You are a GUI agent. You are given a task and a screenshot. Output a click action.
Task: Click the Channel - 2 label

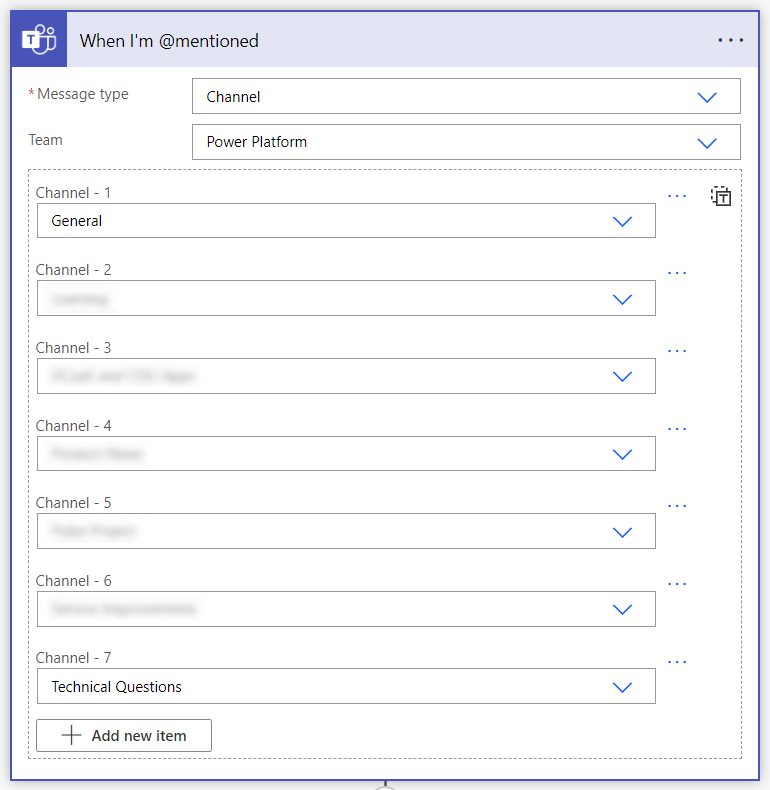(73, 270)
